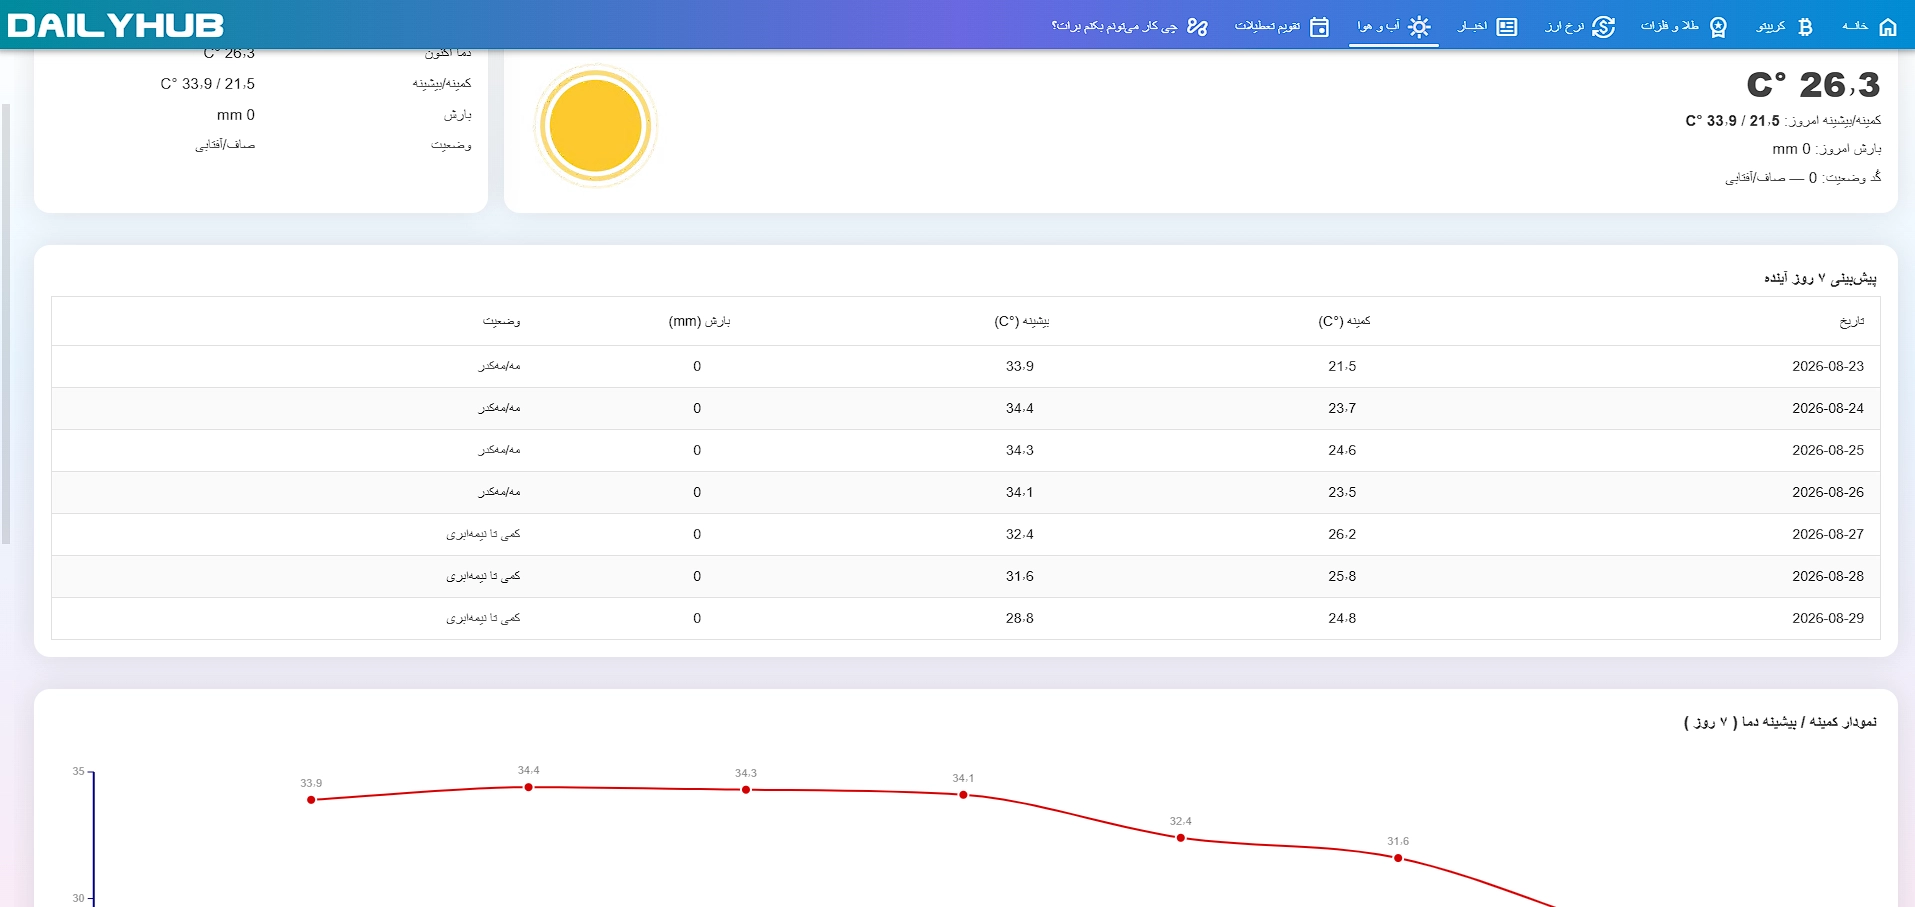Click the chart data point labeled 34.4

click(x=528, y=787)
